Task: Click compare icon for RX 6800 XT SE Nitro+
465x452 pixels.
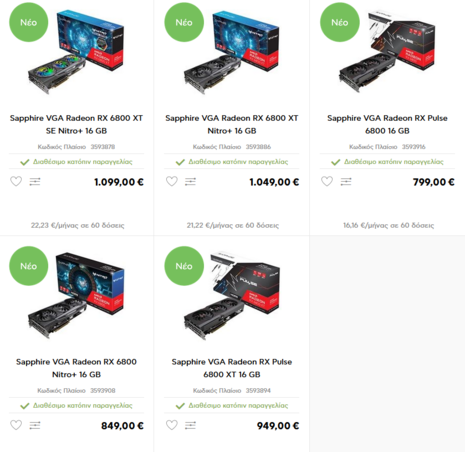Action: click(x=35, y=182)
